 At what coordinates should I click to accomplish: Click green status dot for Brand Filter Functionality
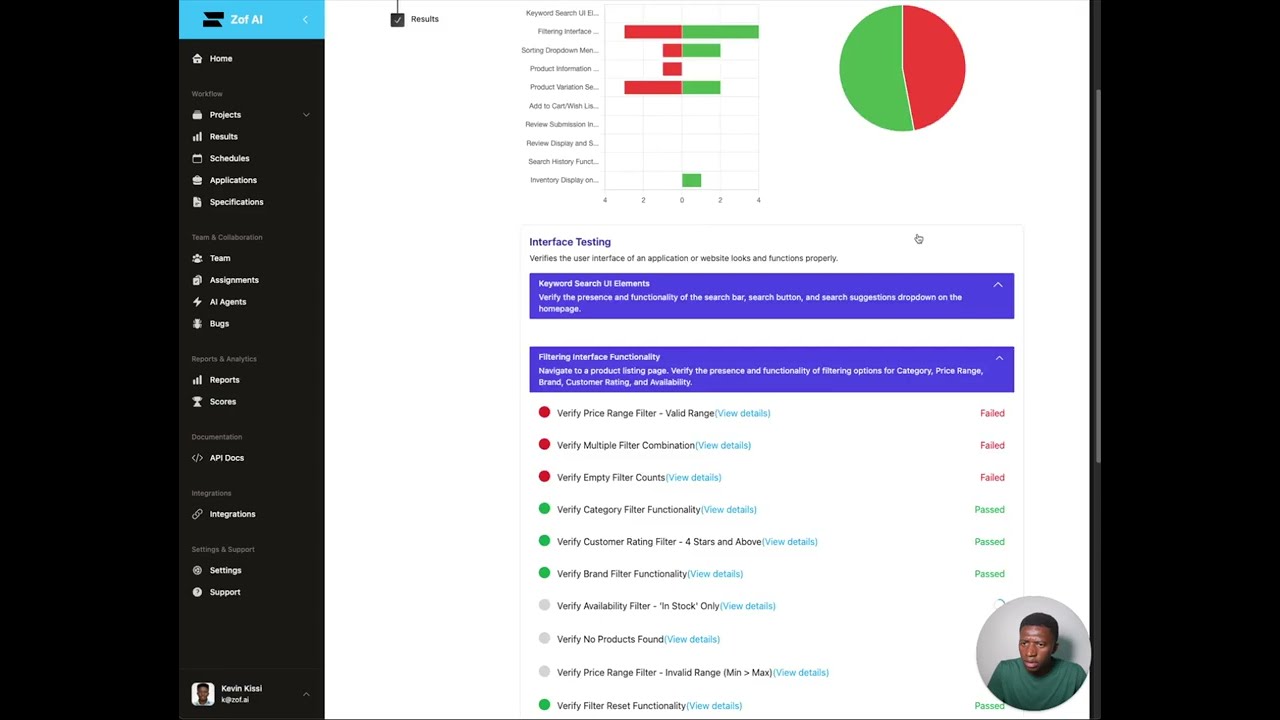[544, 573]
